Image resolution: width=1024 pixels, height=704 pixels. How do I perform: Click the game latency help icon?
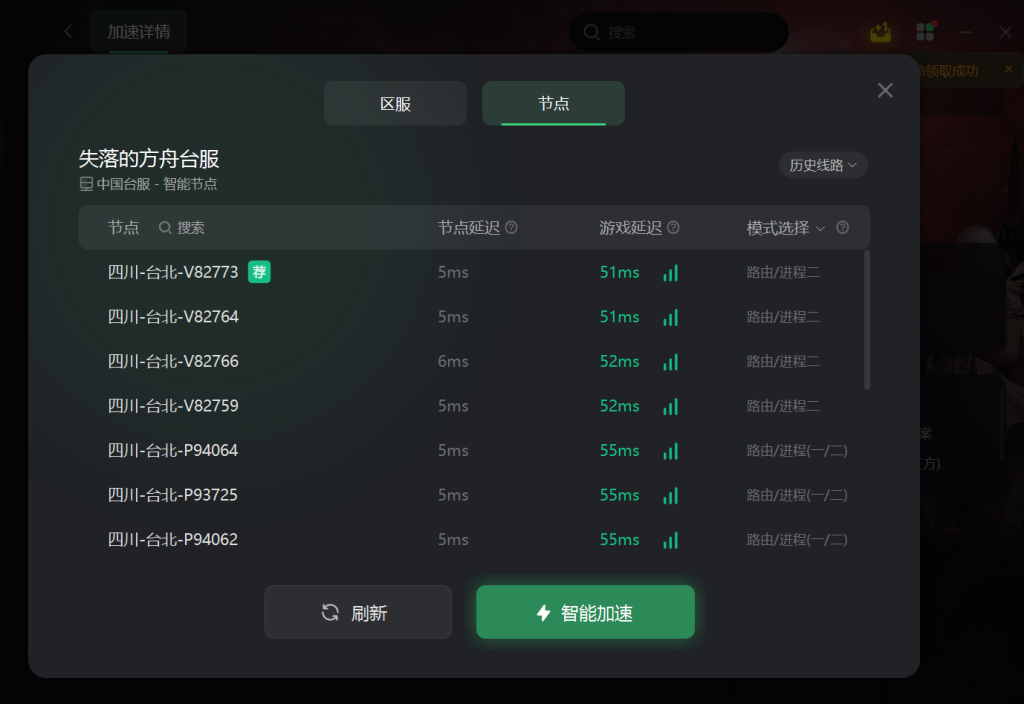(x=673, y=227)
